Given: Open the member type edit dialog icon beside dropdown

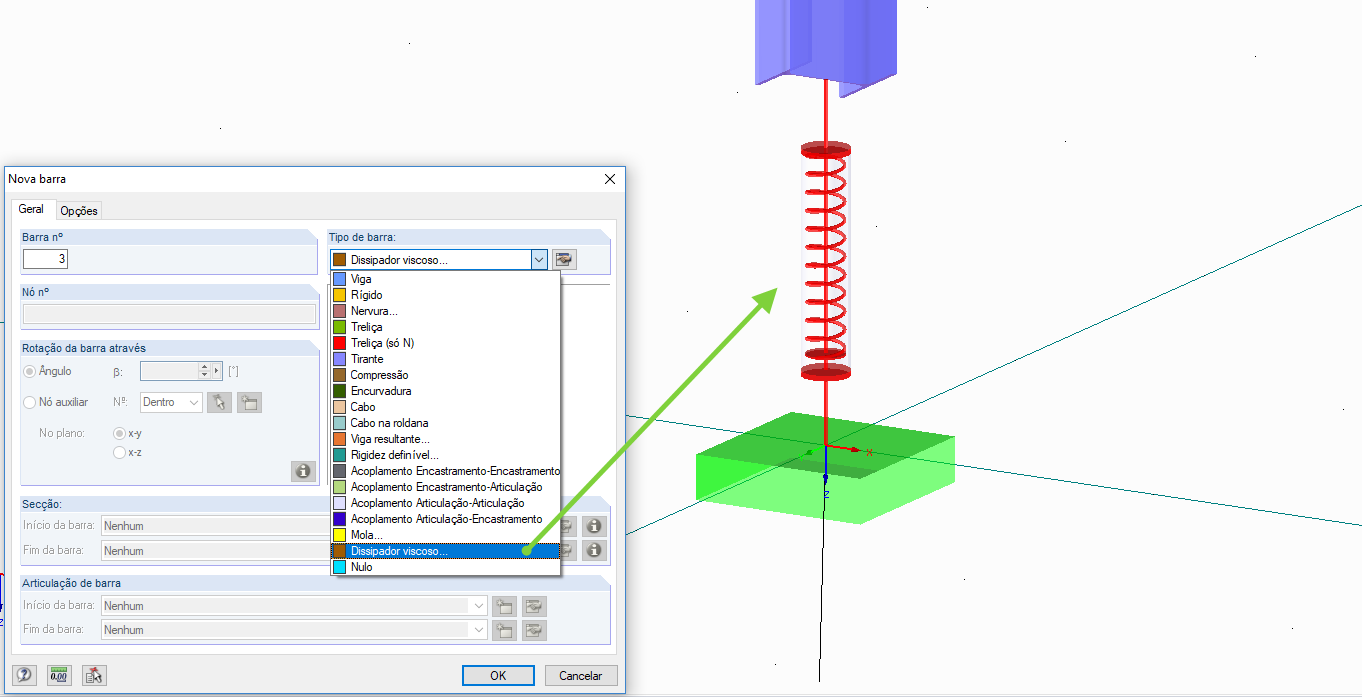Looking at the screenshot, I should (x=563, y=259).
